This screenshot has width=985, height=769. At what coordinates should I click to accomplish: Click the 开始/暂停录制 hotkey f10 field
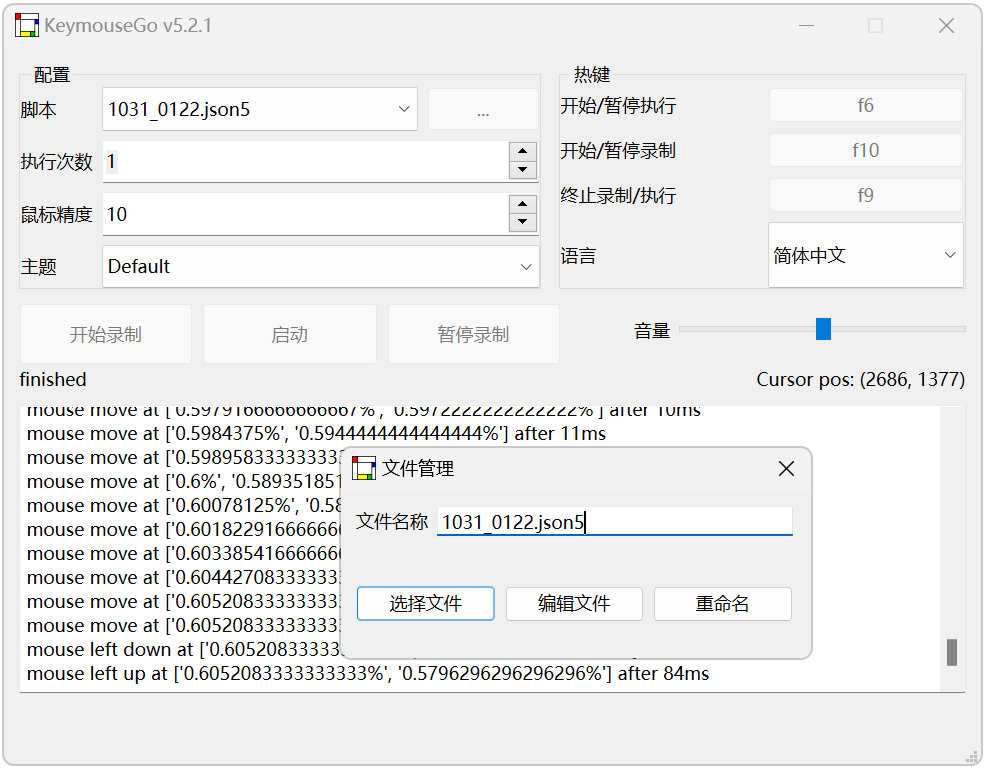click(x=866, y=150)
